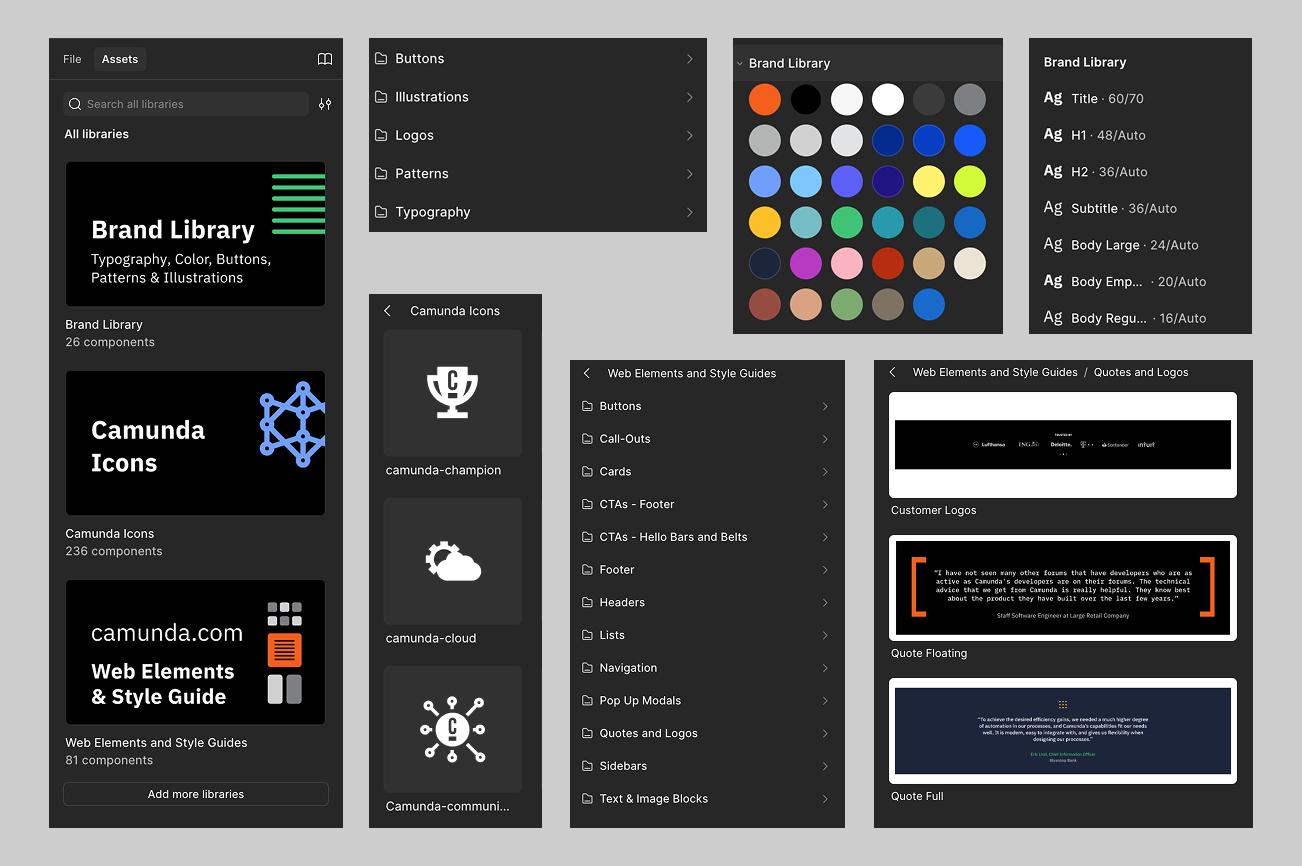The image size is (1302, 866).
Task: Click the folder icon next to Illustrations
Action: 381,97
